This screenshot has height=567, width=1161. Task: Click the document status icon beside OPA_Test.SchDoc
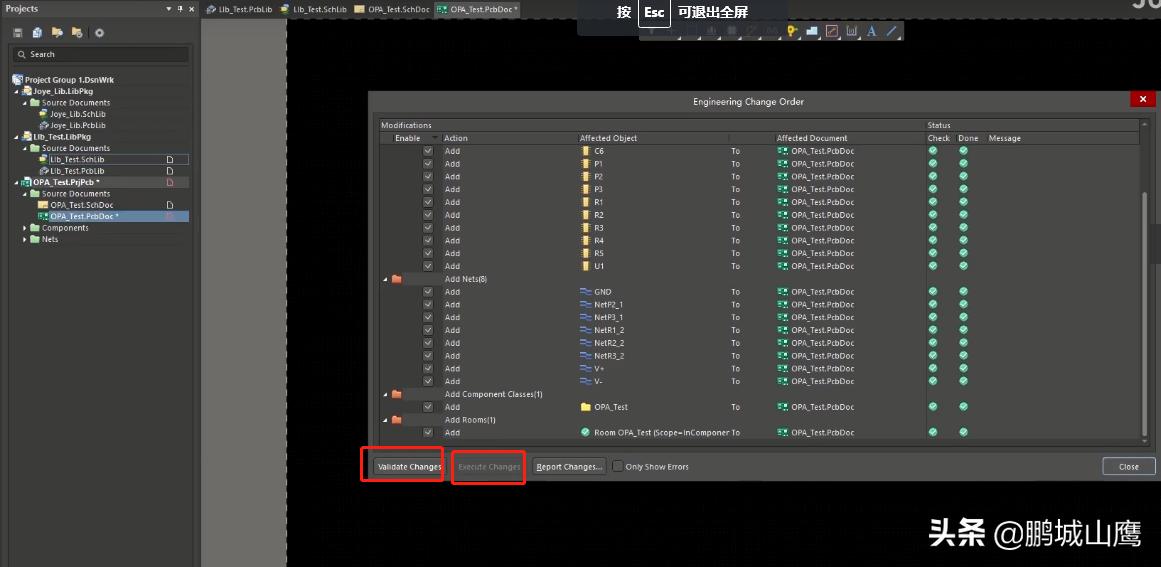pos(169,205)
